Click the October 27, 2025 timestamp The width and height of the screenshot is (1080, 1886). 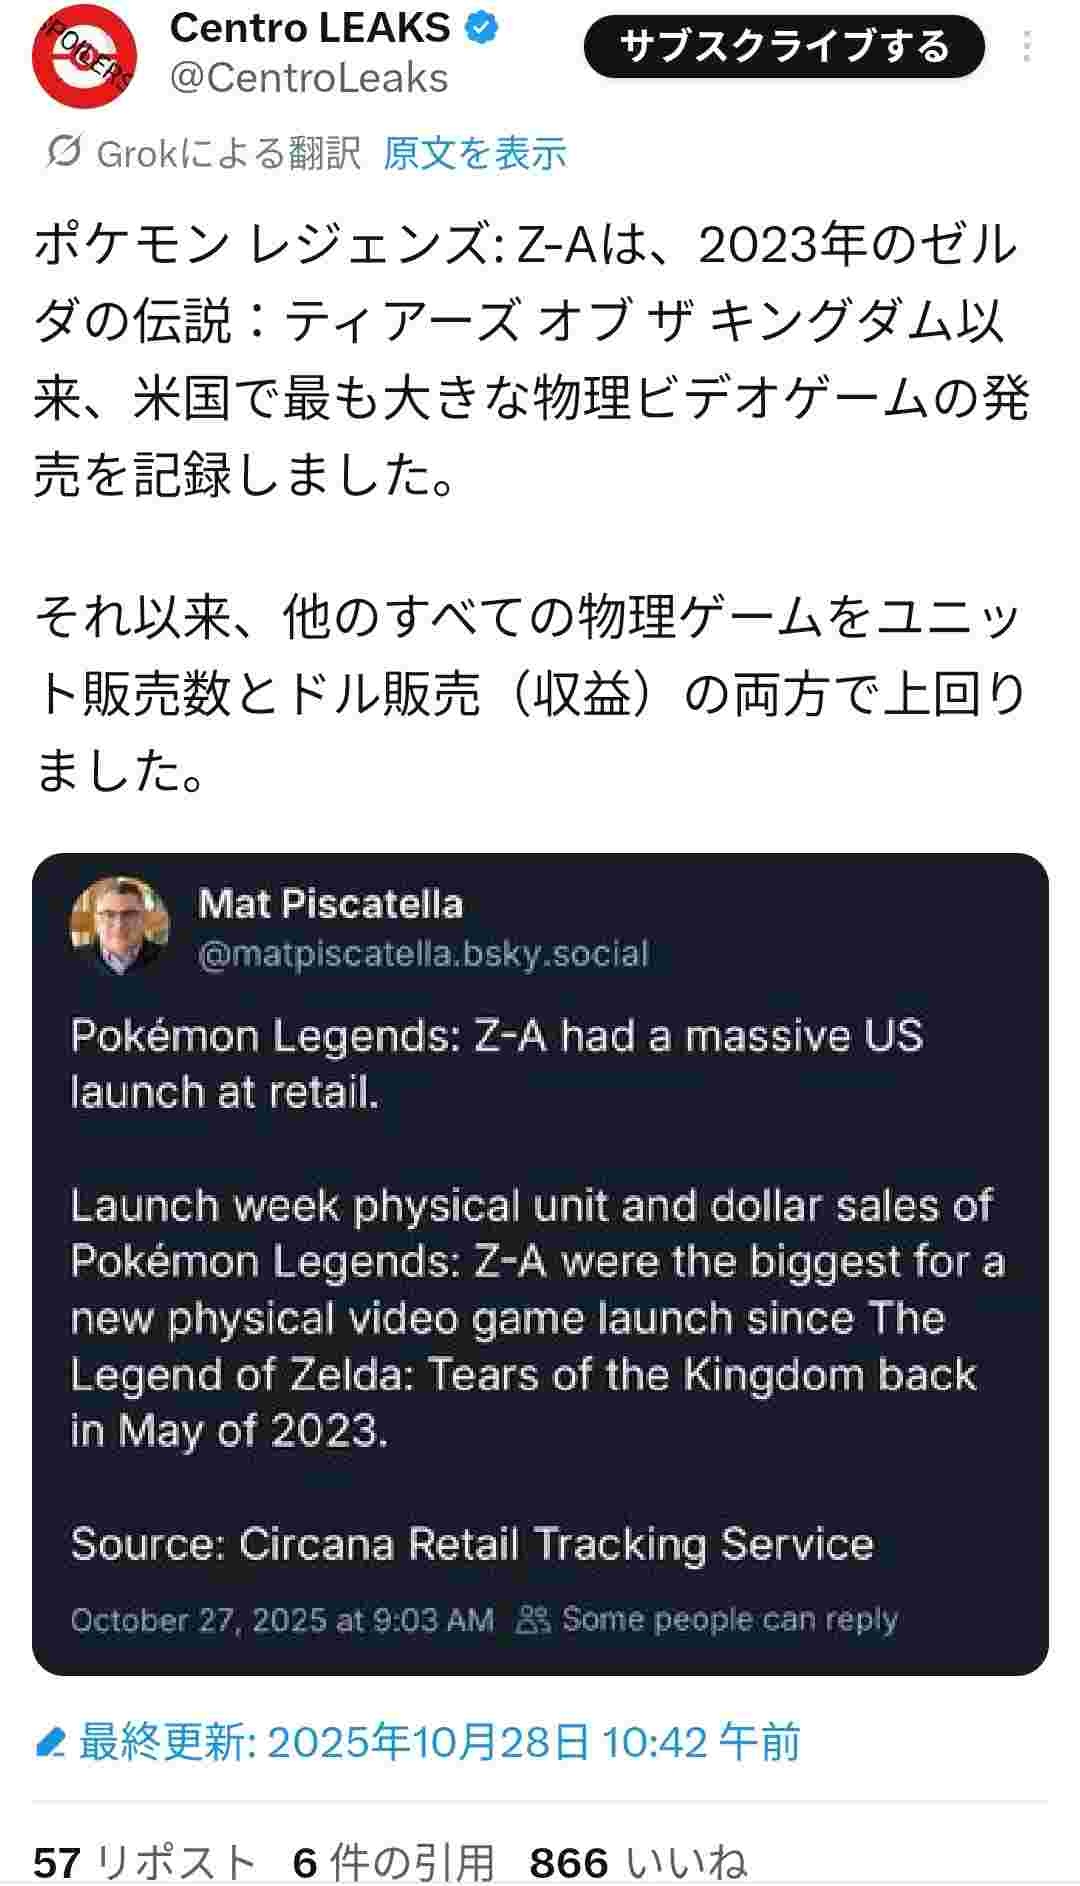pos(282,1619)
